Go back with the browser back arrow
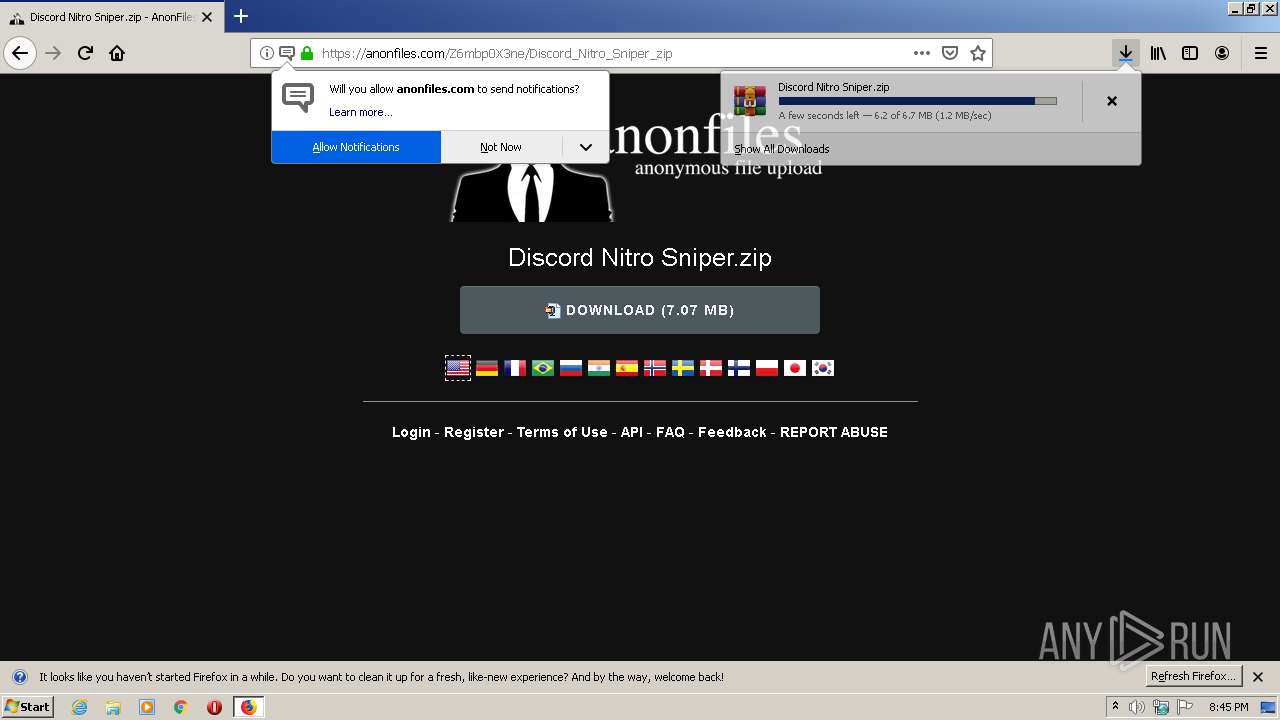Viewport: 1280px width, 720px height. point(20,53)
